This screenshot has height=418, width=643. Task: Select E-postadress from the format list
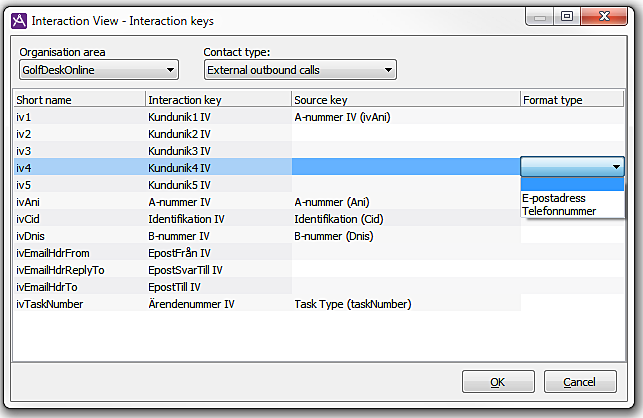point(554,198)
